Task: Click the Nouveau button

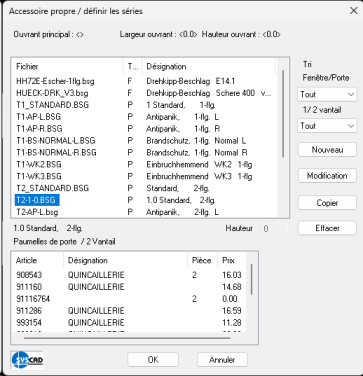Action: pos(327,150)
